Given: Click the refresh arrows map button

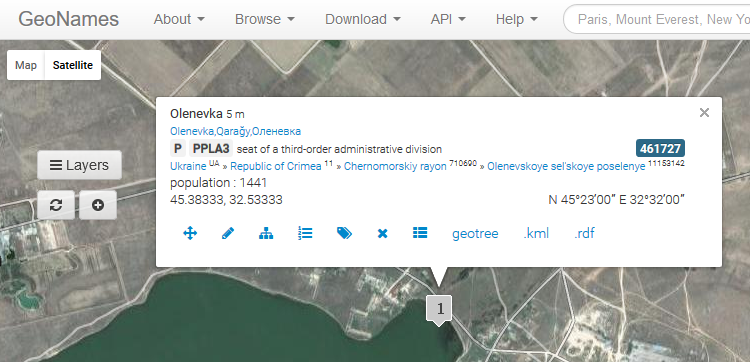Looking at the screenshot, I should 56,205.
